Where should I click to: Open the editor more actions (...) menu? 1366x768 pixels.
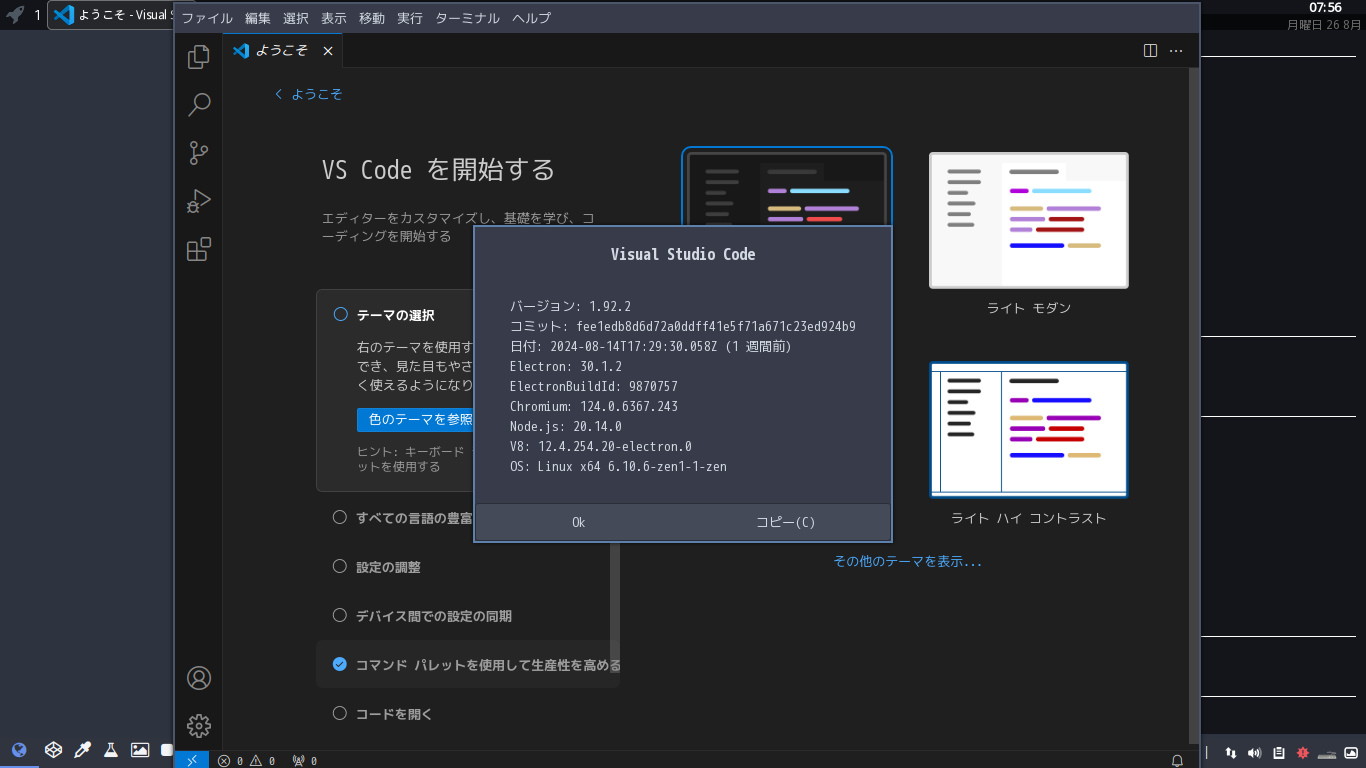(1176, 50)
